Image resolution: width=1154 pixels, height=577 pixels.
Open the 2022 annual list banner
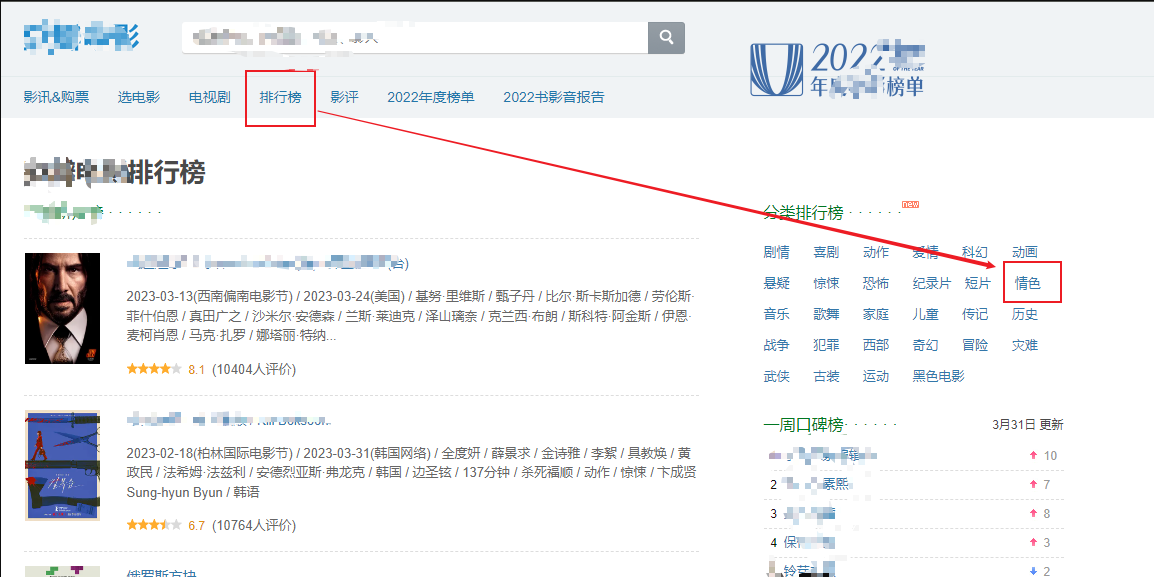(838, 69)
